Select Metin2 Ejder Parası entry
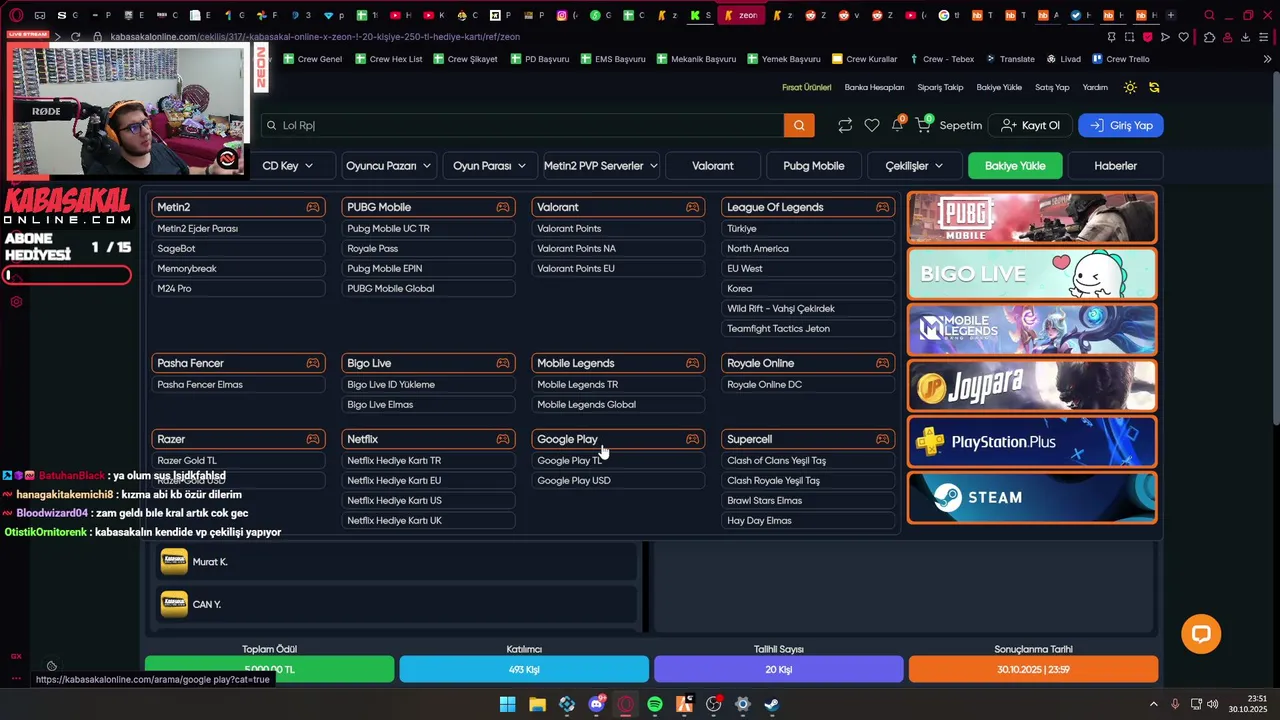The image size is (1280, 720). pyautogui.click(x=238, y=229)
